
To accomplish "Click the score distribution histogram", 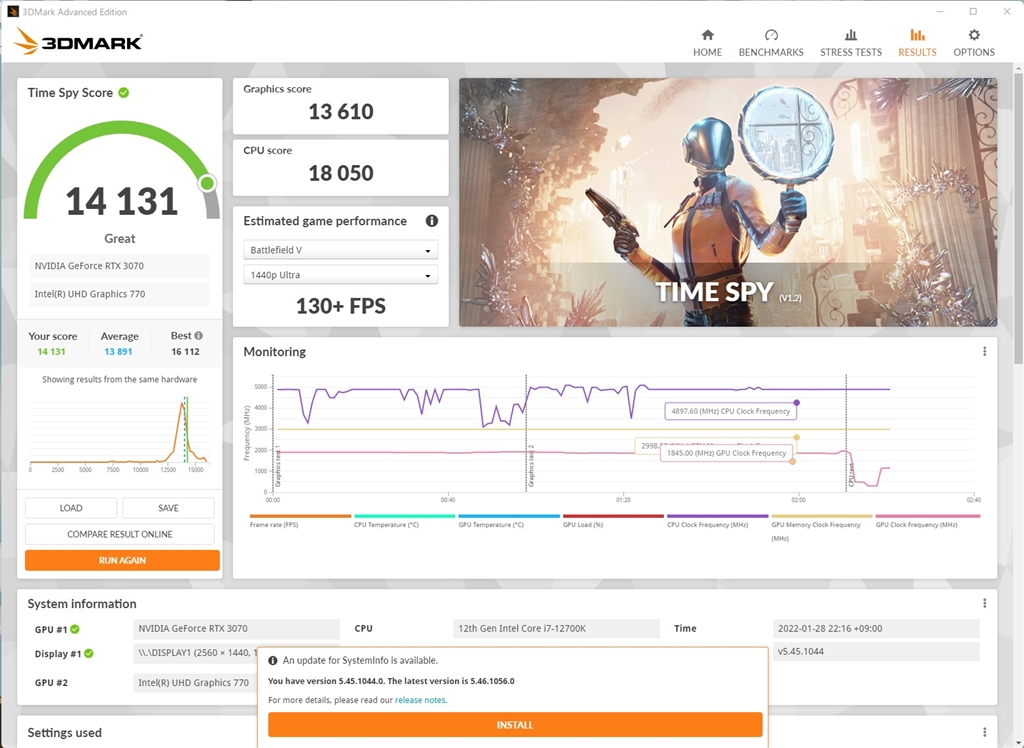I will click(x=120, y=432).
